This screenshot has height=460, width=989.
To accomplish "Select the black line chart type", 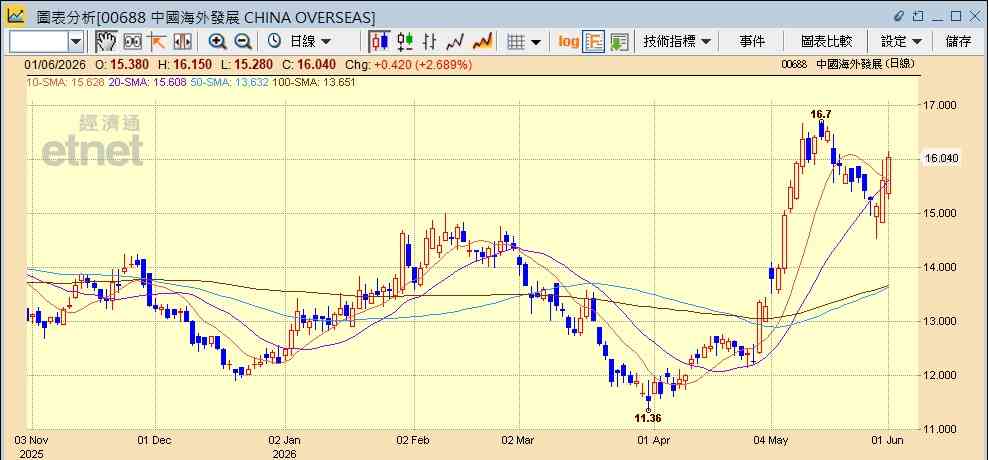I will pyautogui.click(x=455, y=42).
